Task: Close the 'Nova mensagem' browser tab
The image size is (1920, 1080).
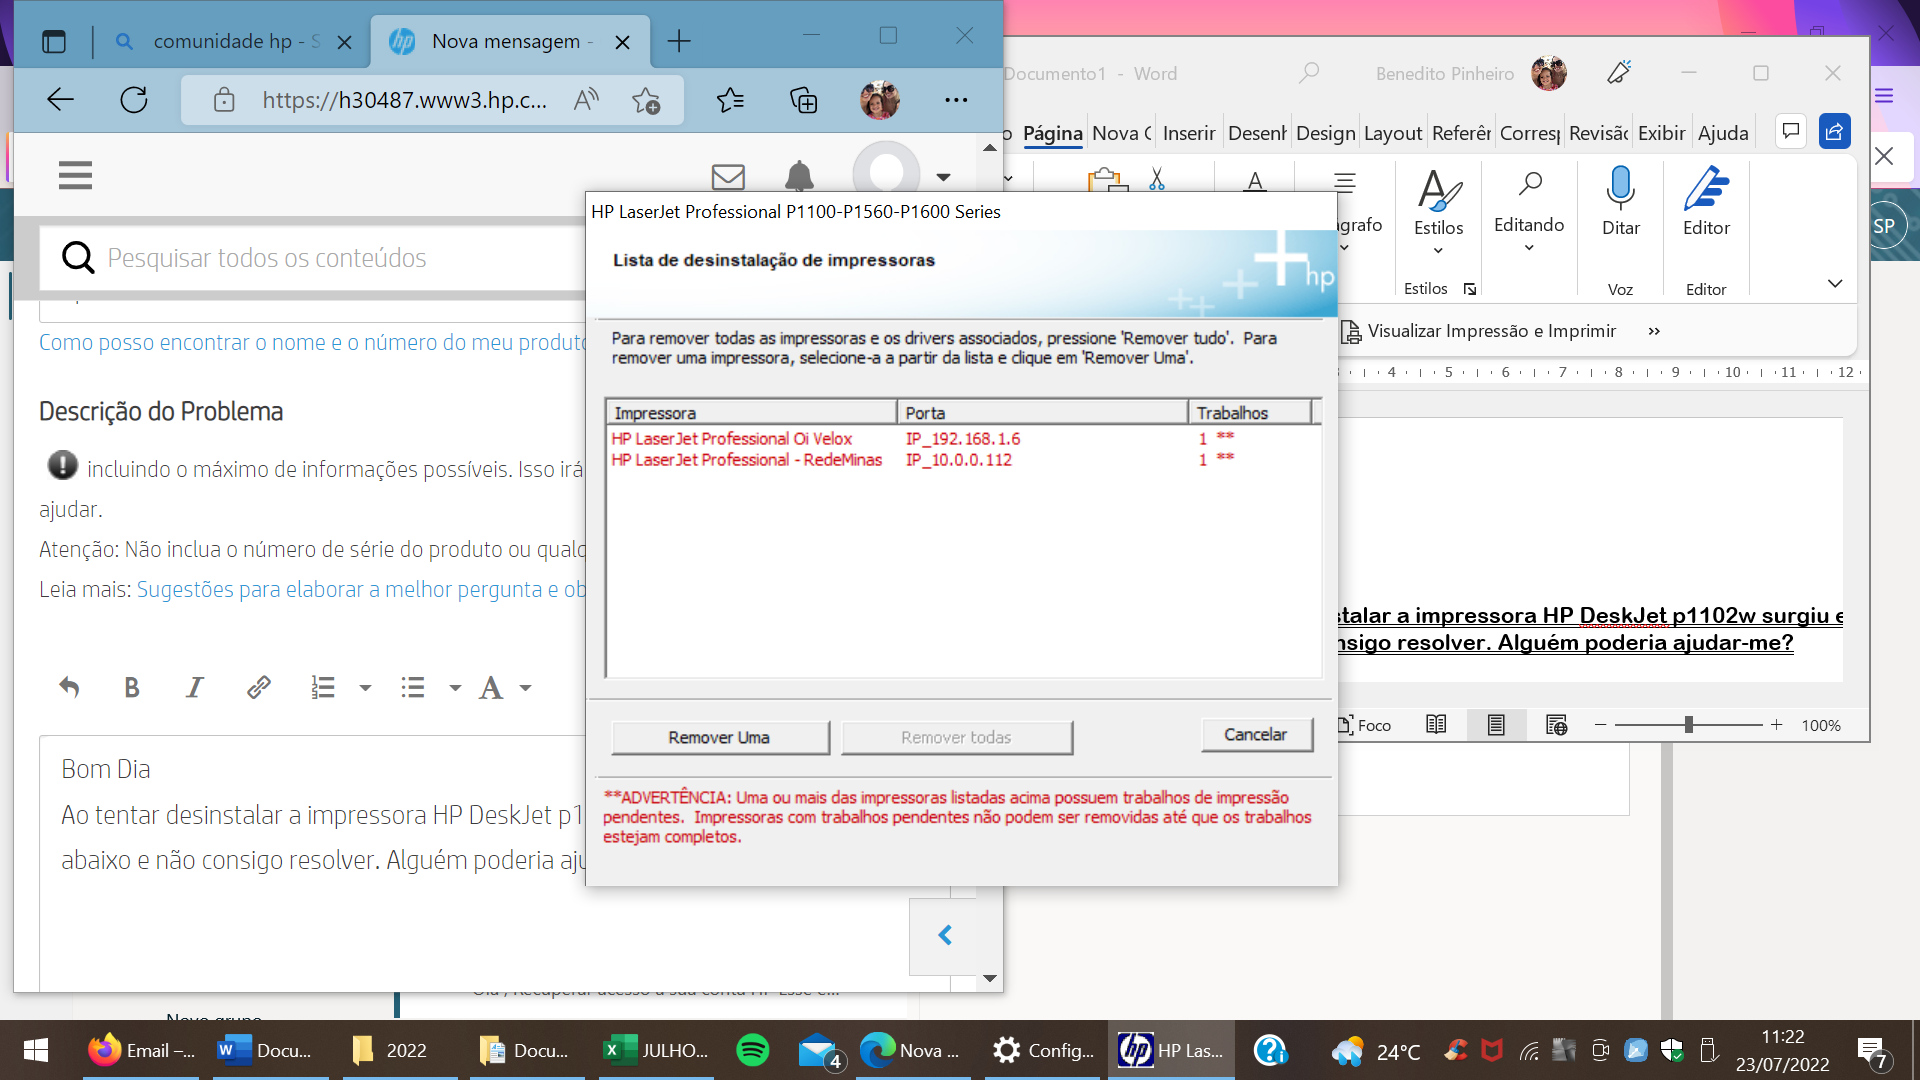Action: pyautogui.click(x=622, y=42)
